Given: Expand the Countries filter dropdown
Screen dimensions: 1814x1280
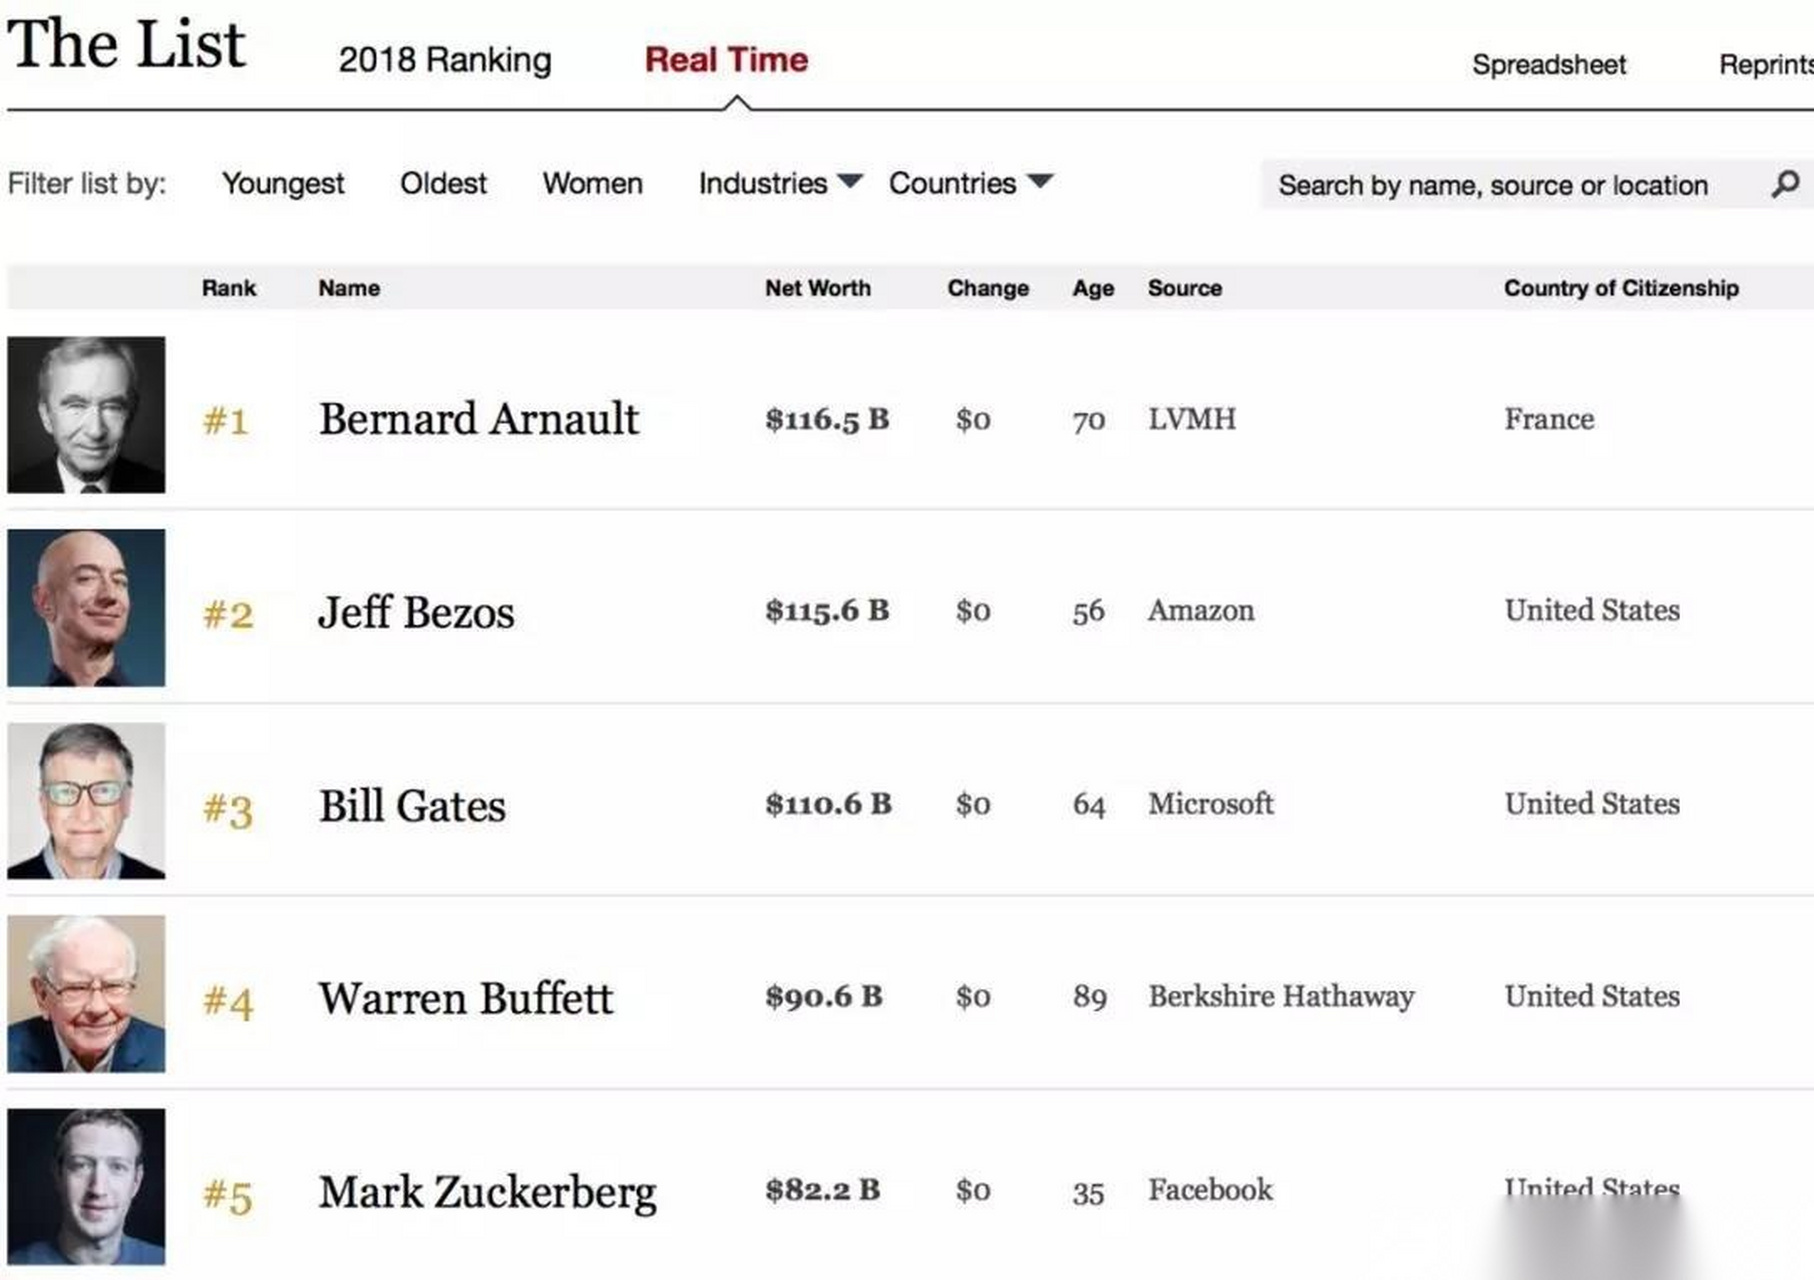Looking at the screenshot, I should click(x=970, y=183).
